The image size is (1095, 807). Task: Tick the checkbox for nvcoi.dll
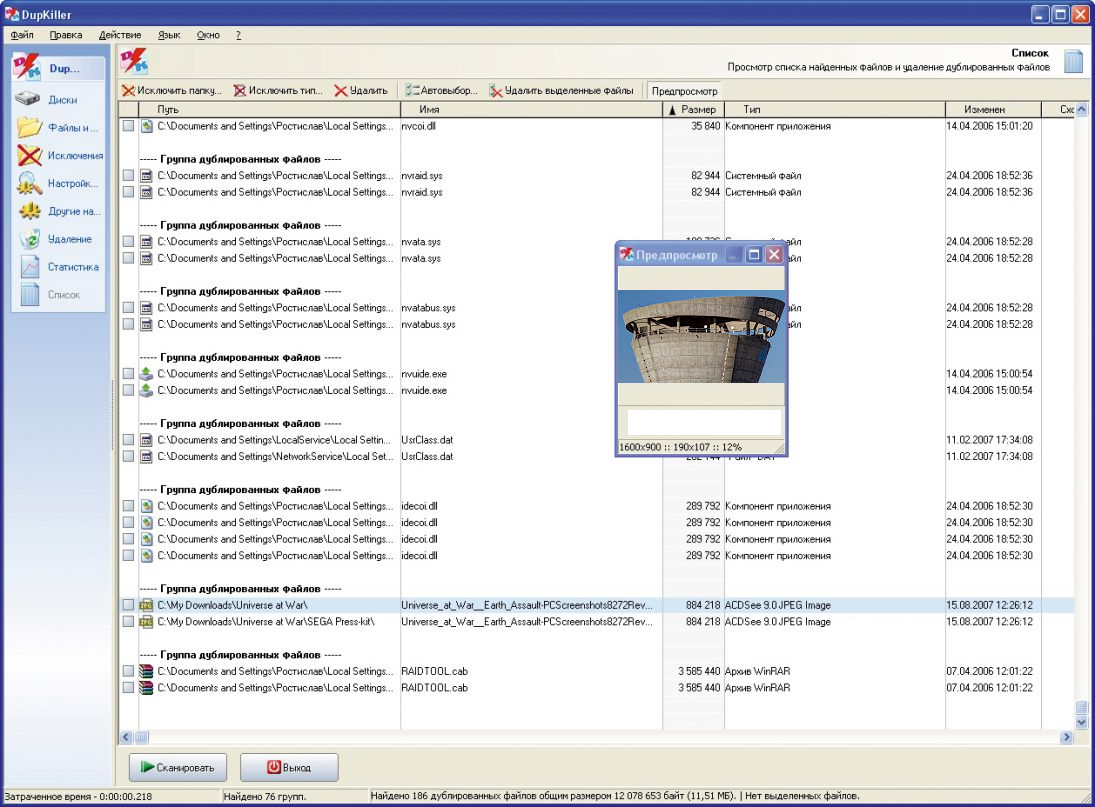coord(128,126)
